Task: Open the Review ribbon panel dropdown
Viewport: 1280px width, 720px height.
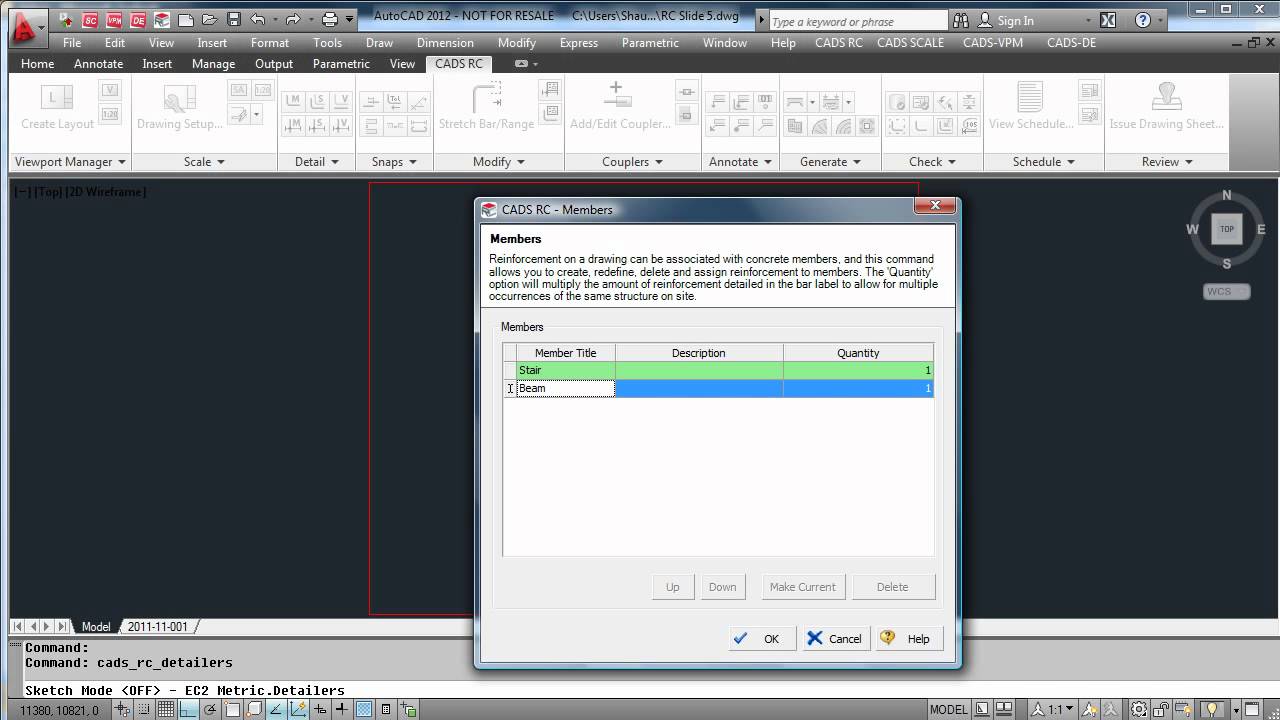Action: click(x=1167, y=162)
